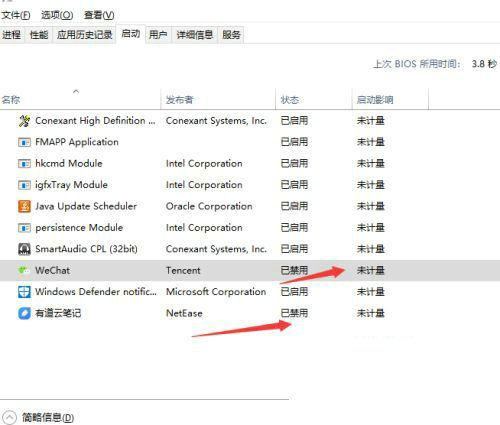This screenshot has height=425, width=500.
Task: Click the 简略信息(D) link
Action: pos(48,417)
